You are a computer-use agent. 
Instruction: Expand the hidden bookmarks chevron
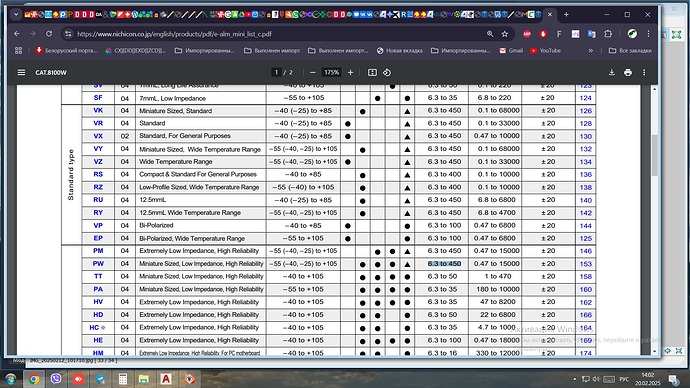pyautogui.click(x=591, y=51)
